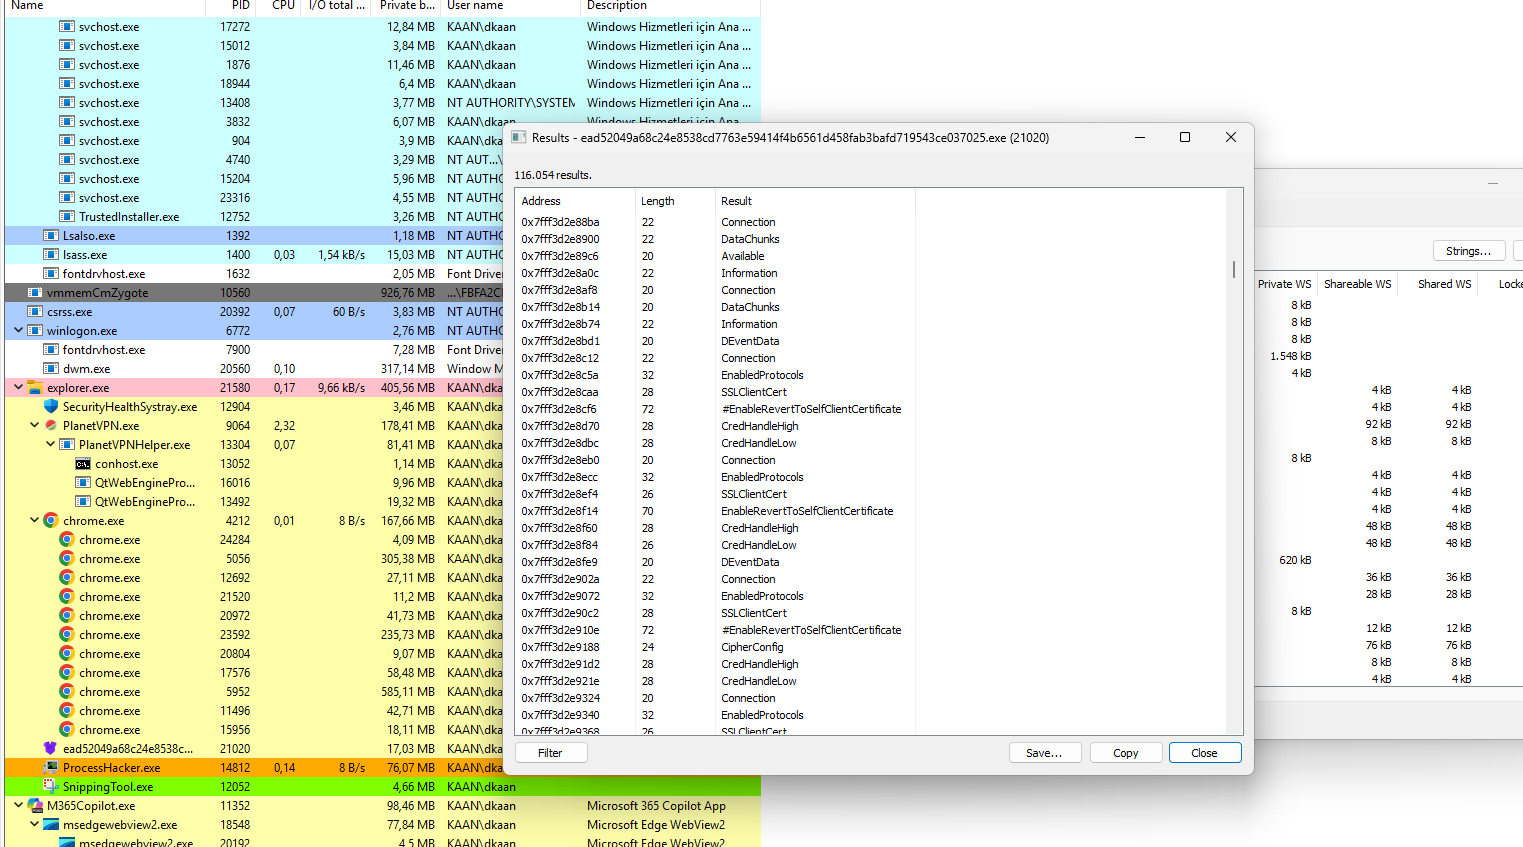Screen dimensions: 1523x847
Task: Collapse the winlogon.exe process tree
Action: point(18,331)
